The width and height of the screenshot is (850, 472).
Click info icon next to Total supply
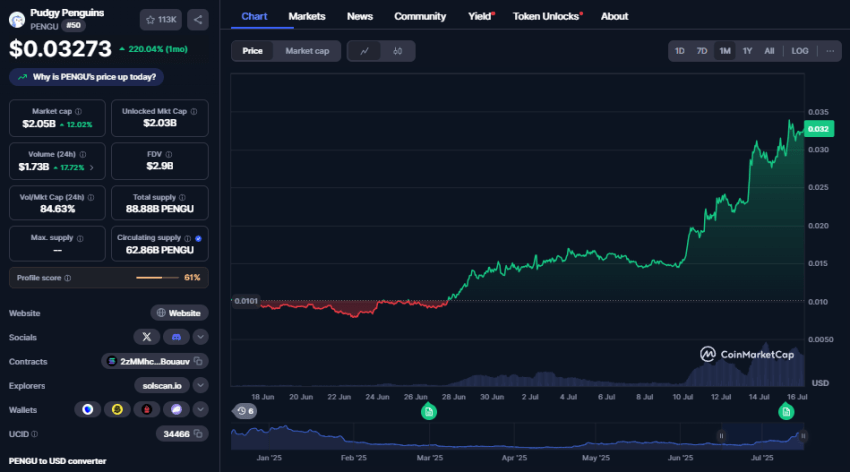(x=182, y=197)
